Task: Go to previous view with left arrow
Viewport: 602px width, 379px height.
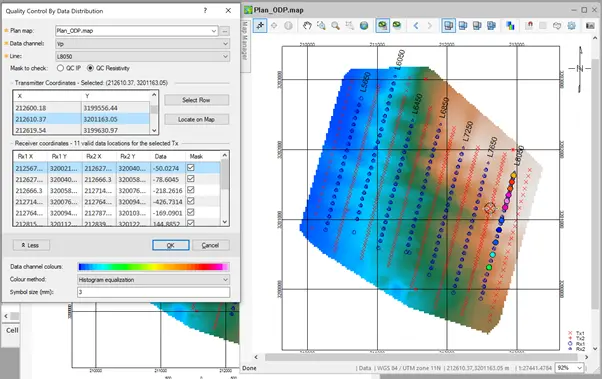Action: tap(416, 26)
